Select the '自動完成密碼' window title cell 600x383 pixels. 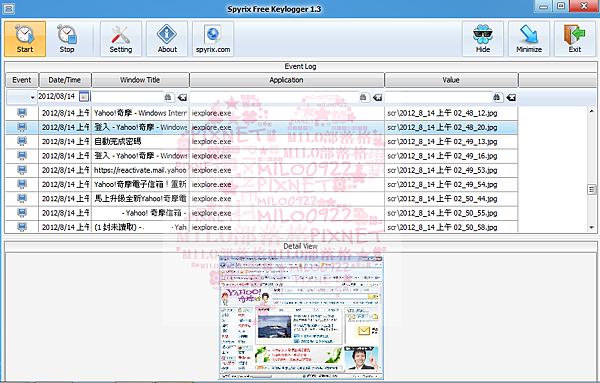click(140, 142)
